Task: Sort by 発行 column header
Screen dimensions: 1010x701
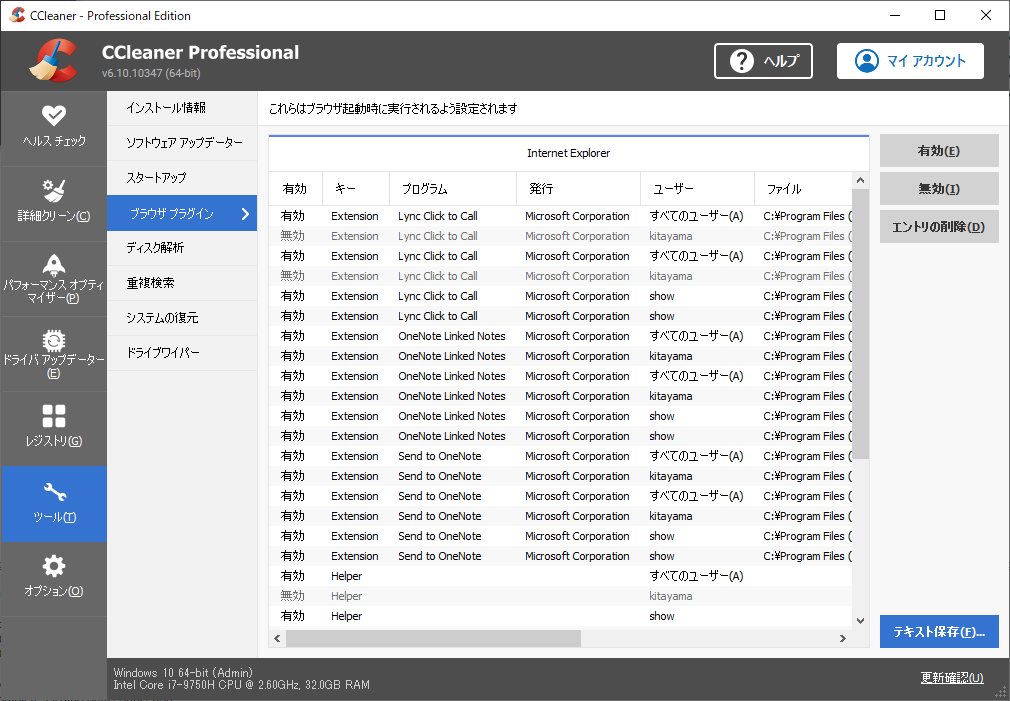Action: click(x=578, y=189)
